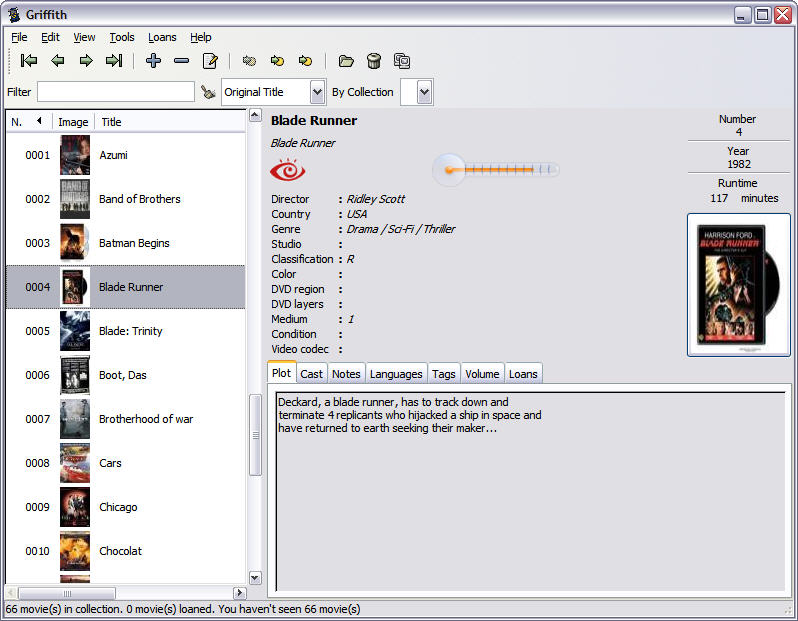Open the Help menu

201,37
